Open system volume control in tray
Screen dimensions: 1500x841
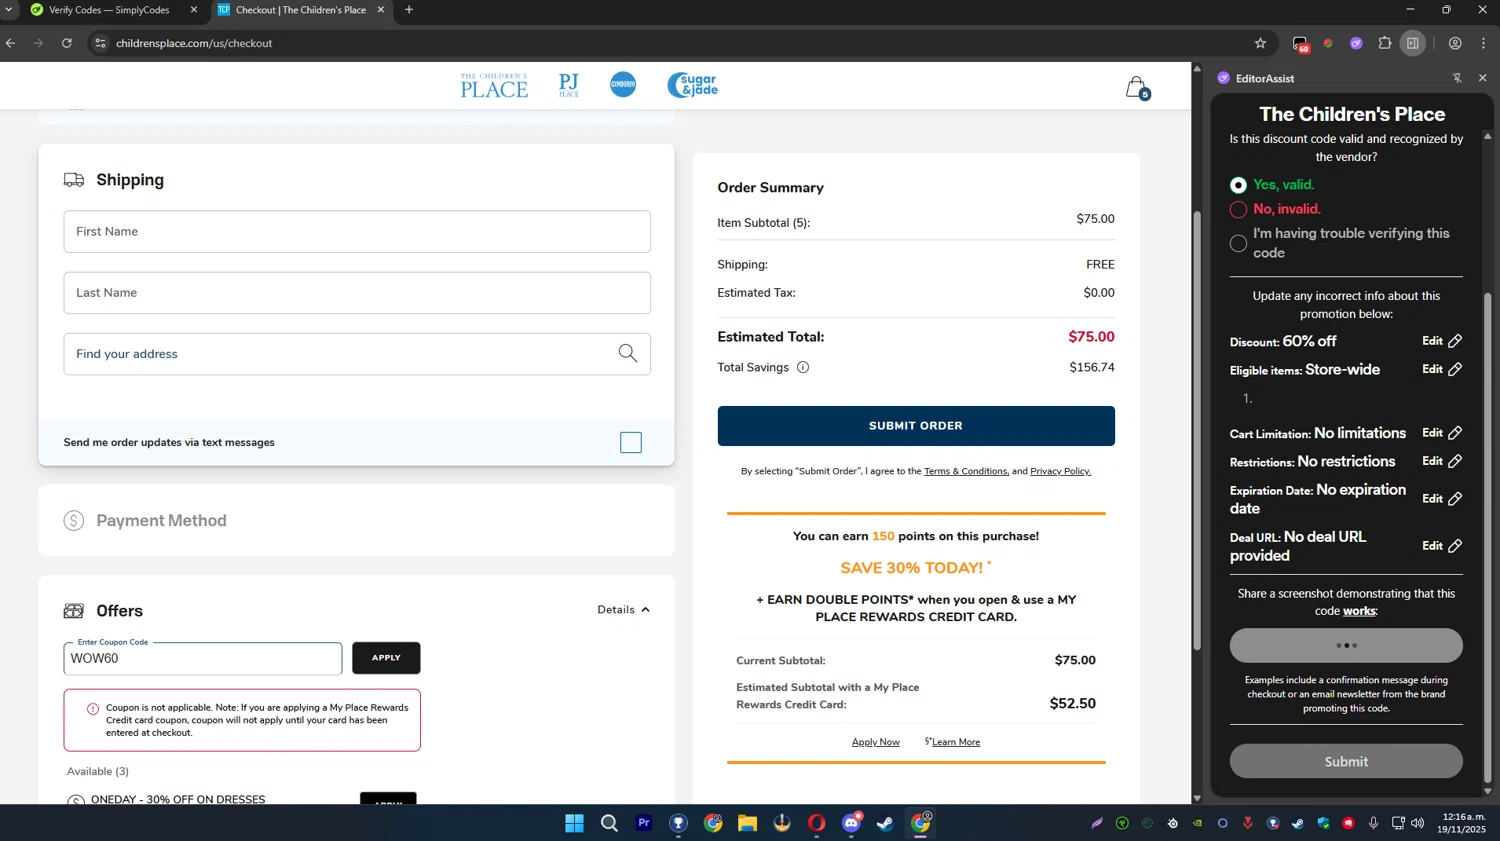[1417, 823]
